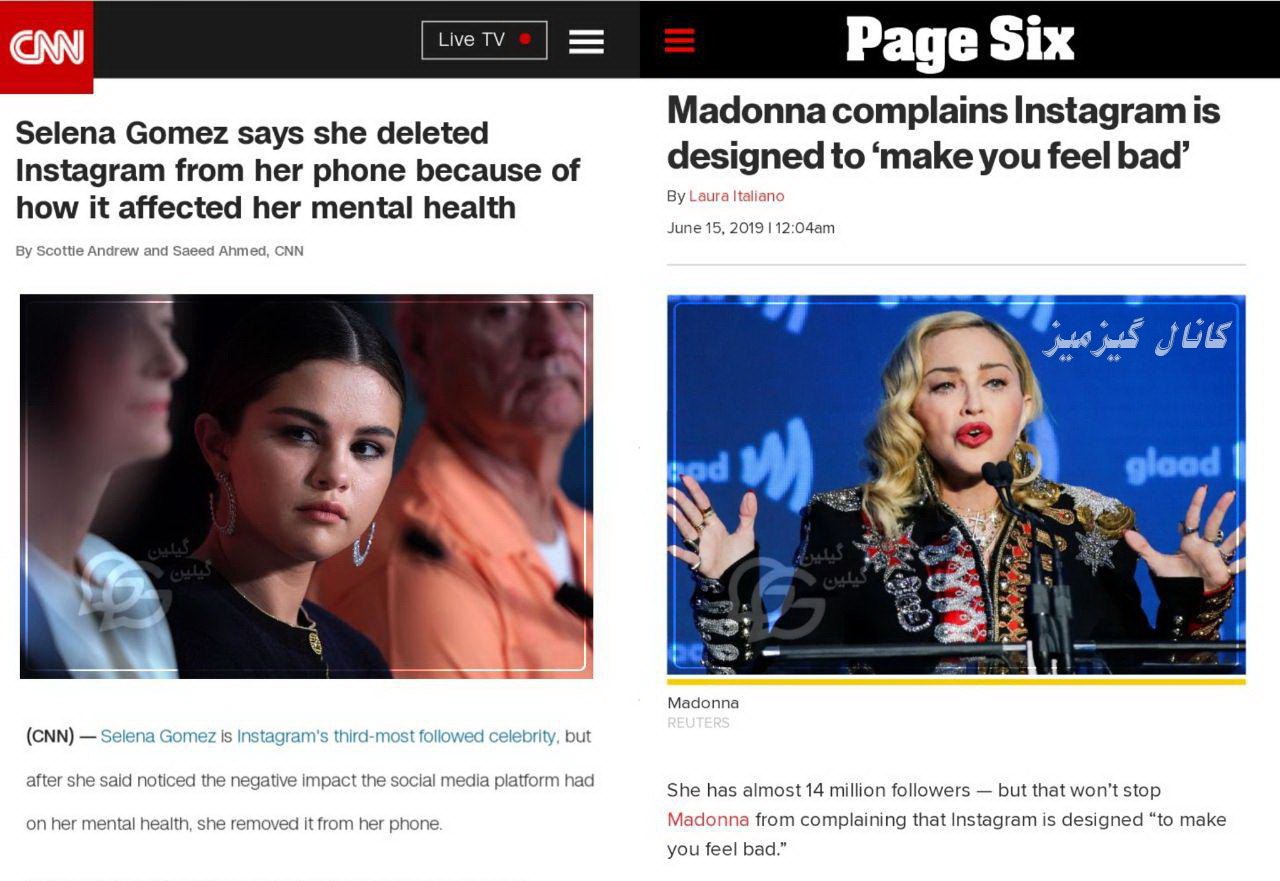
Task: Click the red Madonna link in article
Action: click(708, 820)
